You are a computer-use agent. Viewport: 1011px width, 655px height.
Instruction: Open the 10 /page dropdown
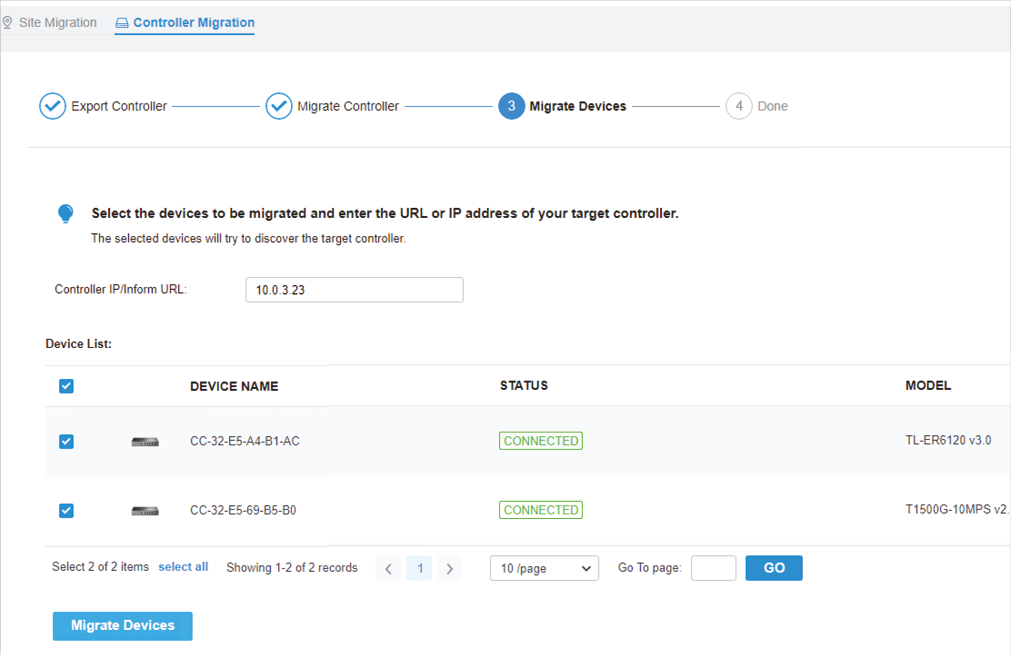(x=544, y=568)
